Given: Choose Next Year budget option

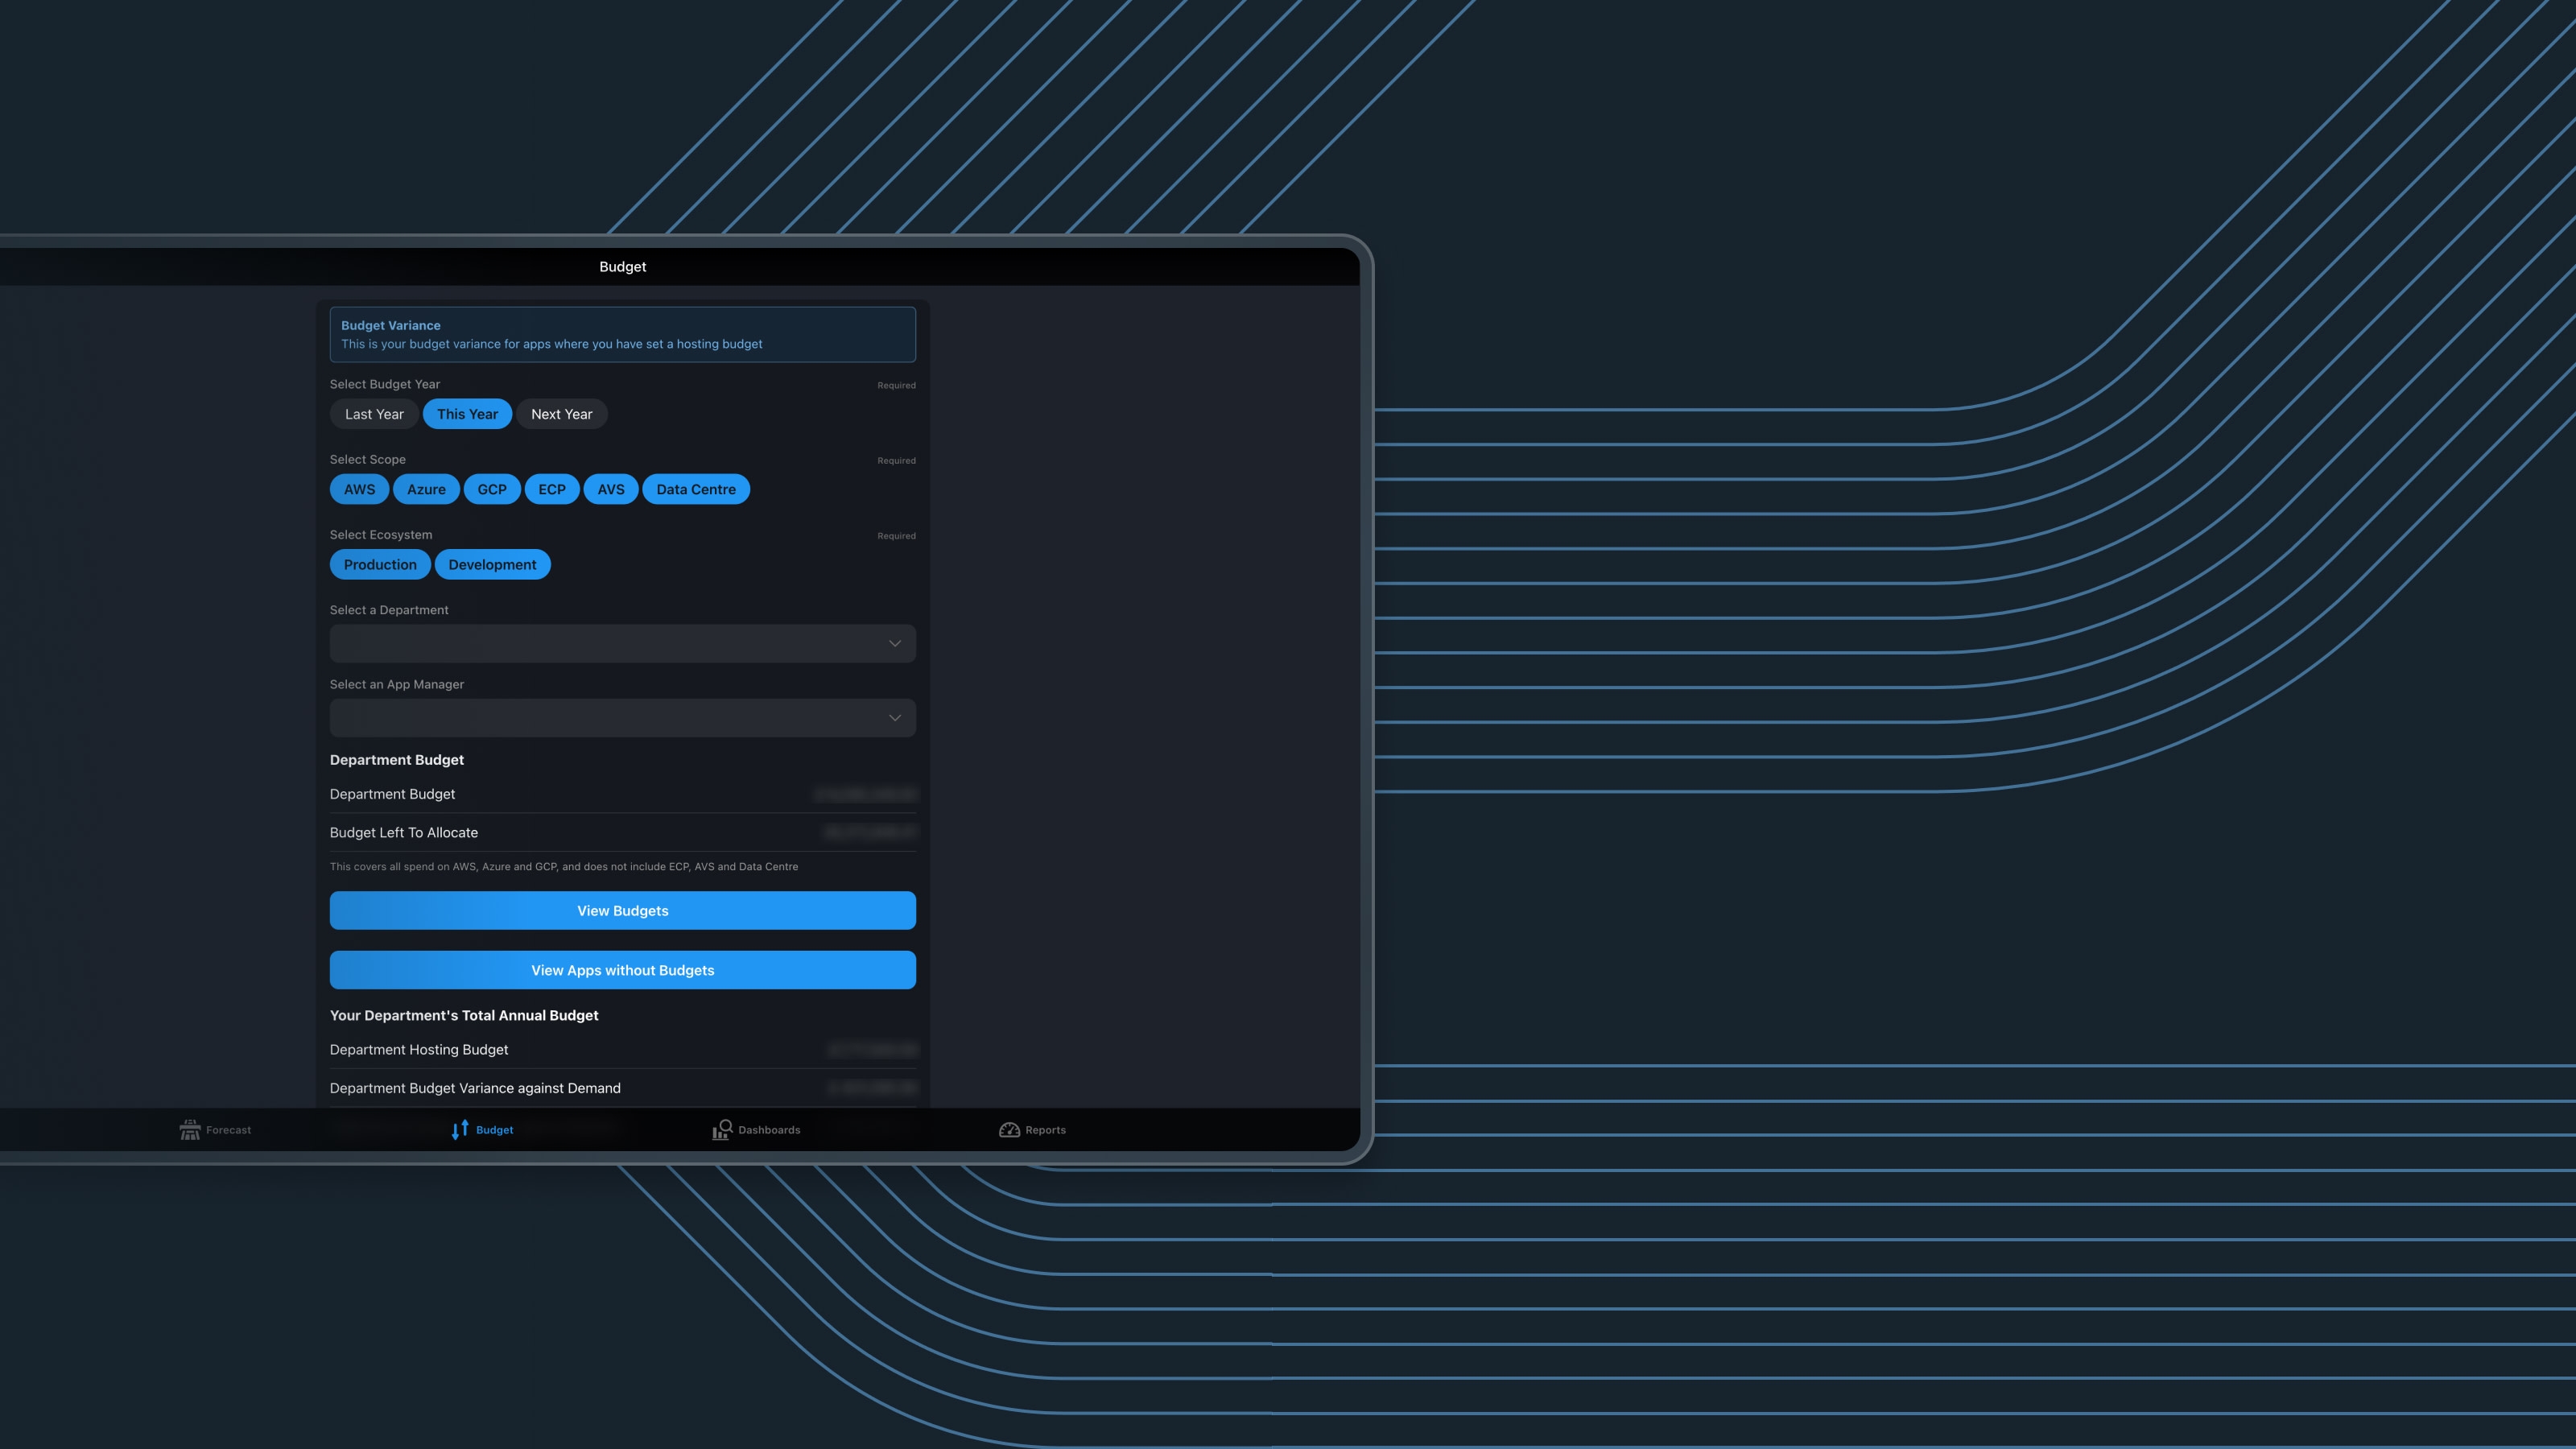Looking at the screenshot, I should click(561, 412).
